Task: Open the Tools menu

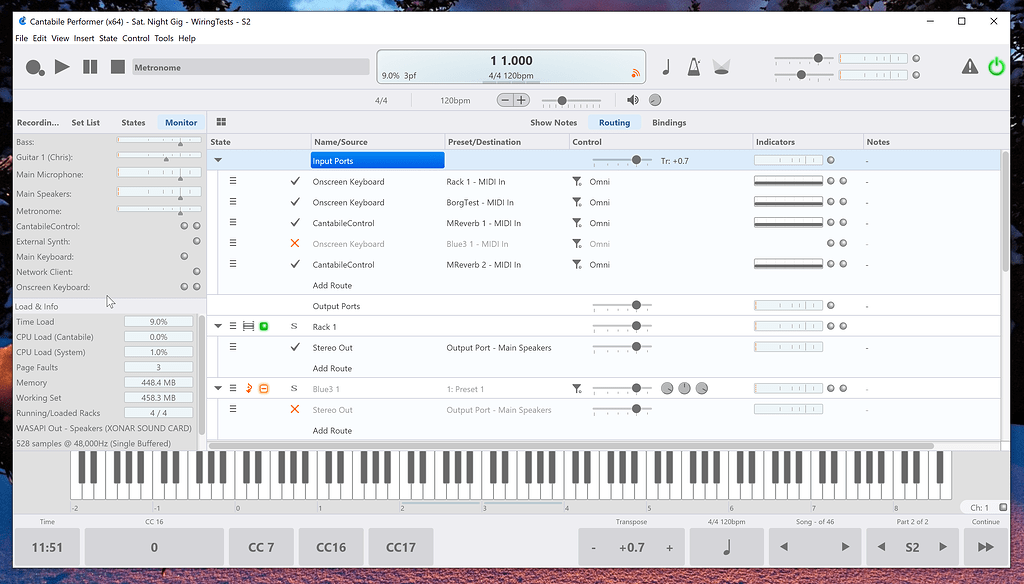Action: (x=164, y=38)
